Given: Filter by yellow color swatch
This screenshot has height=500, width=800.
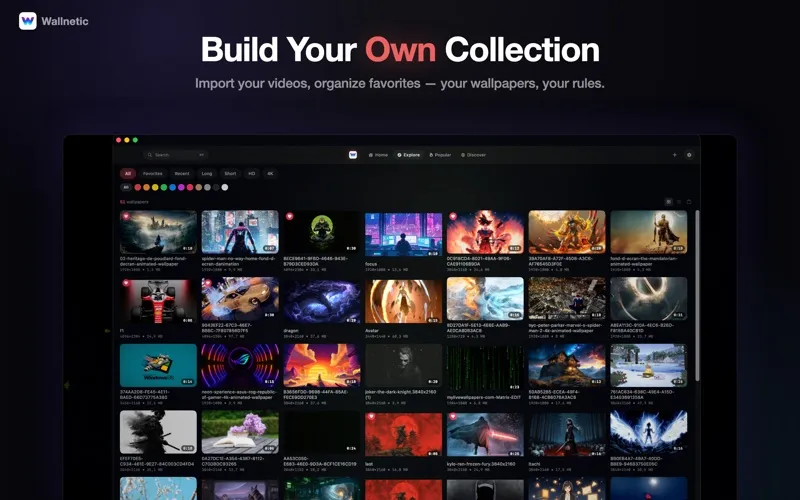Looking at the screenshot, I should (x=155, y=187).
